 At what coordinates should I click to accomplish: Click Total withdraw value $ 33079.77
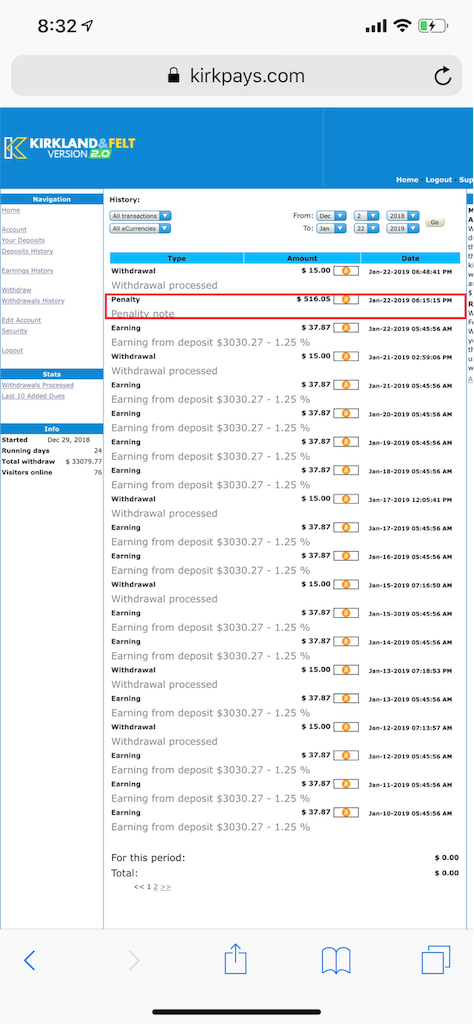pos(84,462)
